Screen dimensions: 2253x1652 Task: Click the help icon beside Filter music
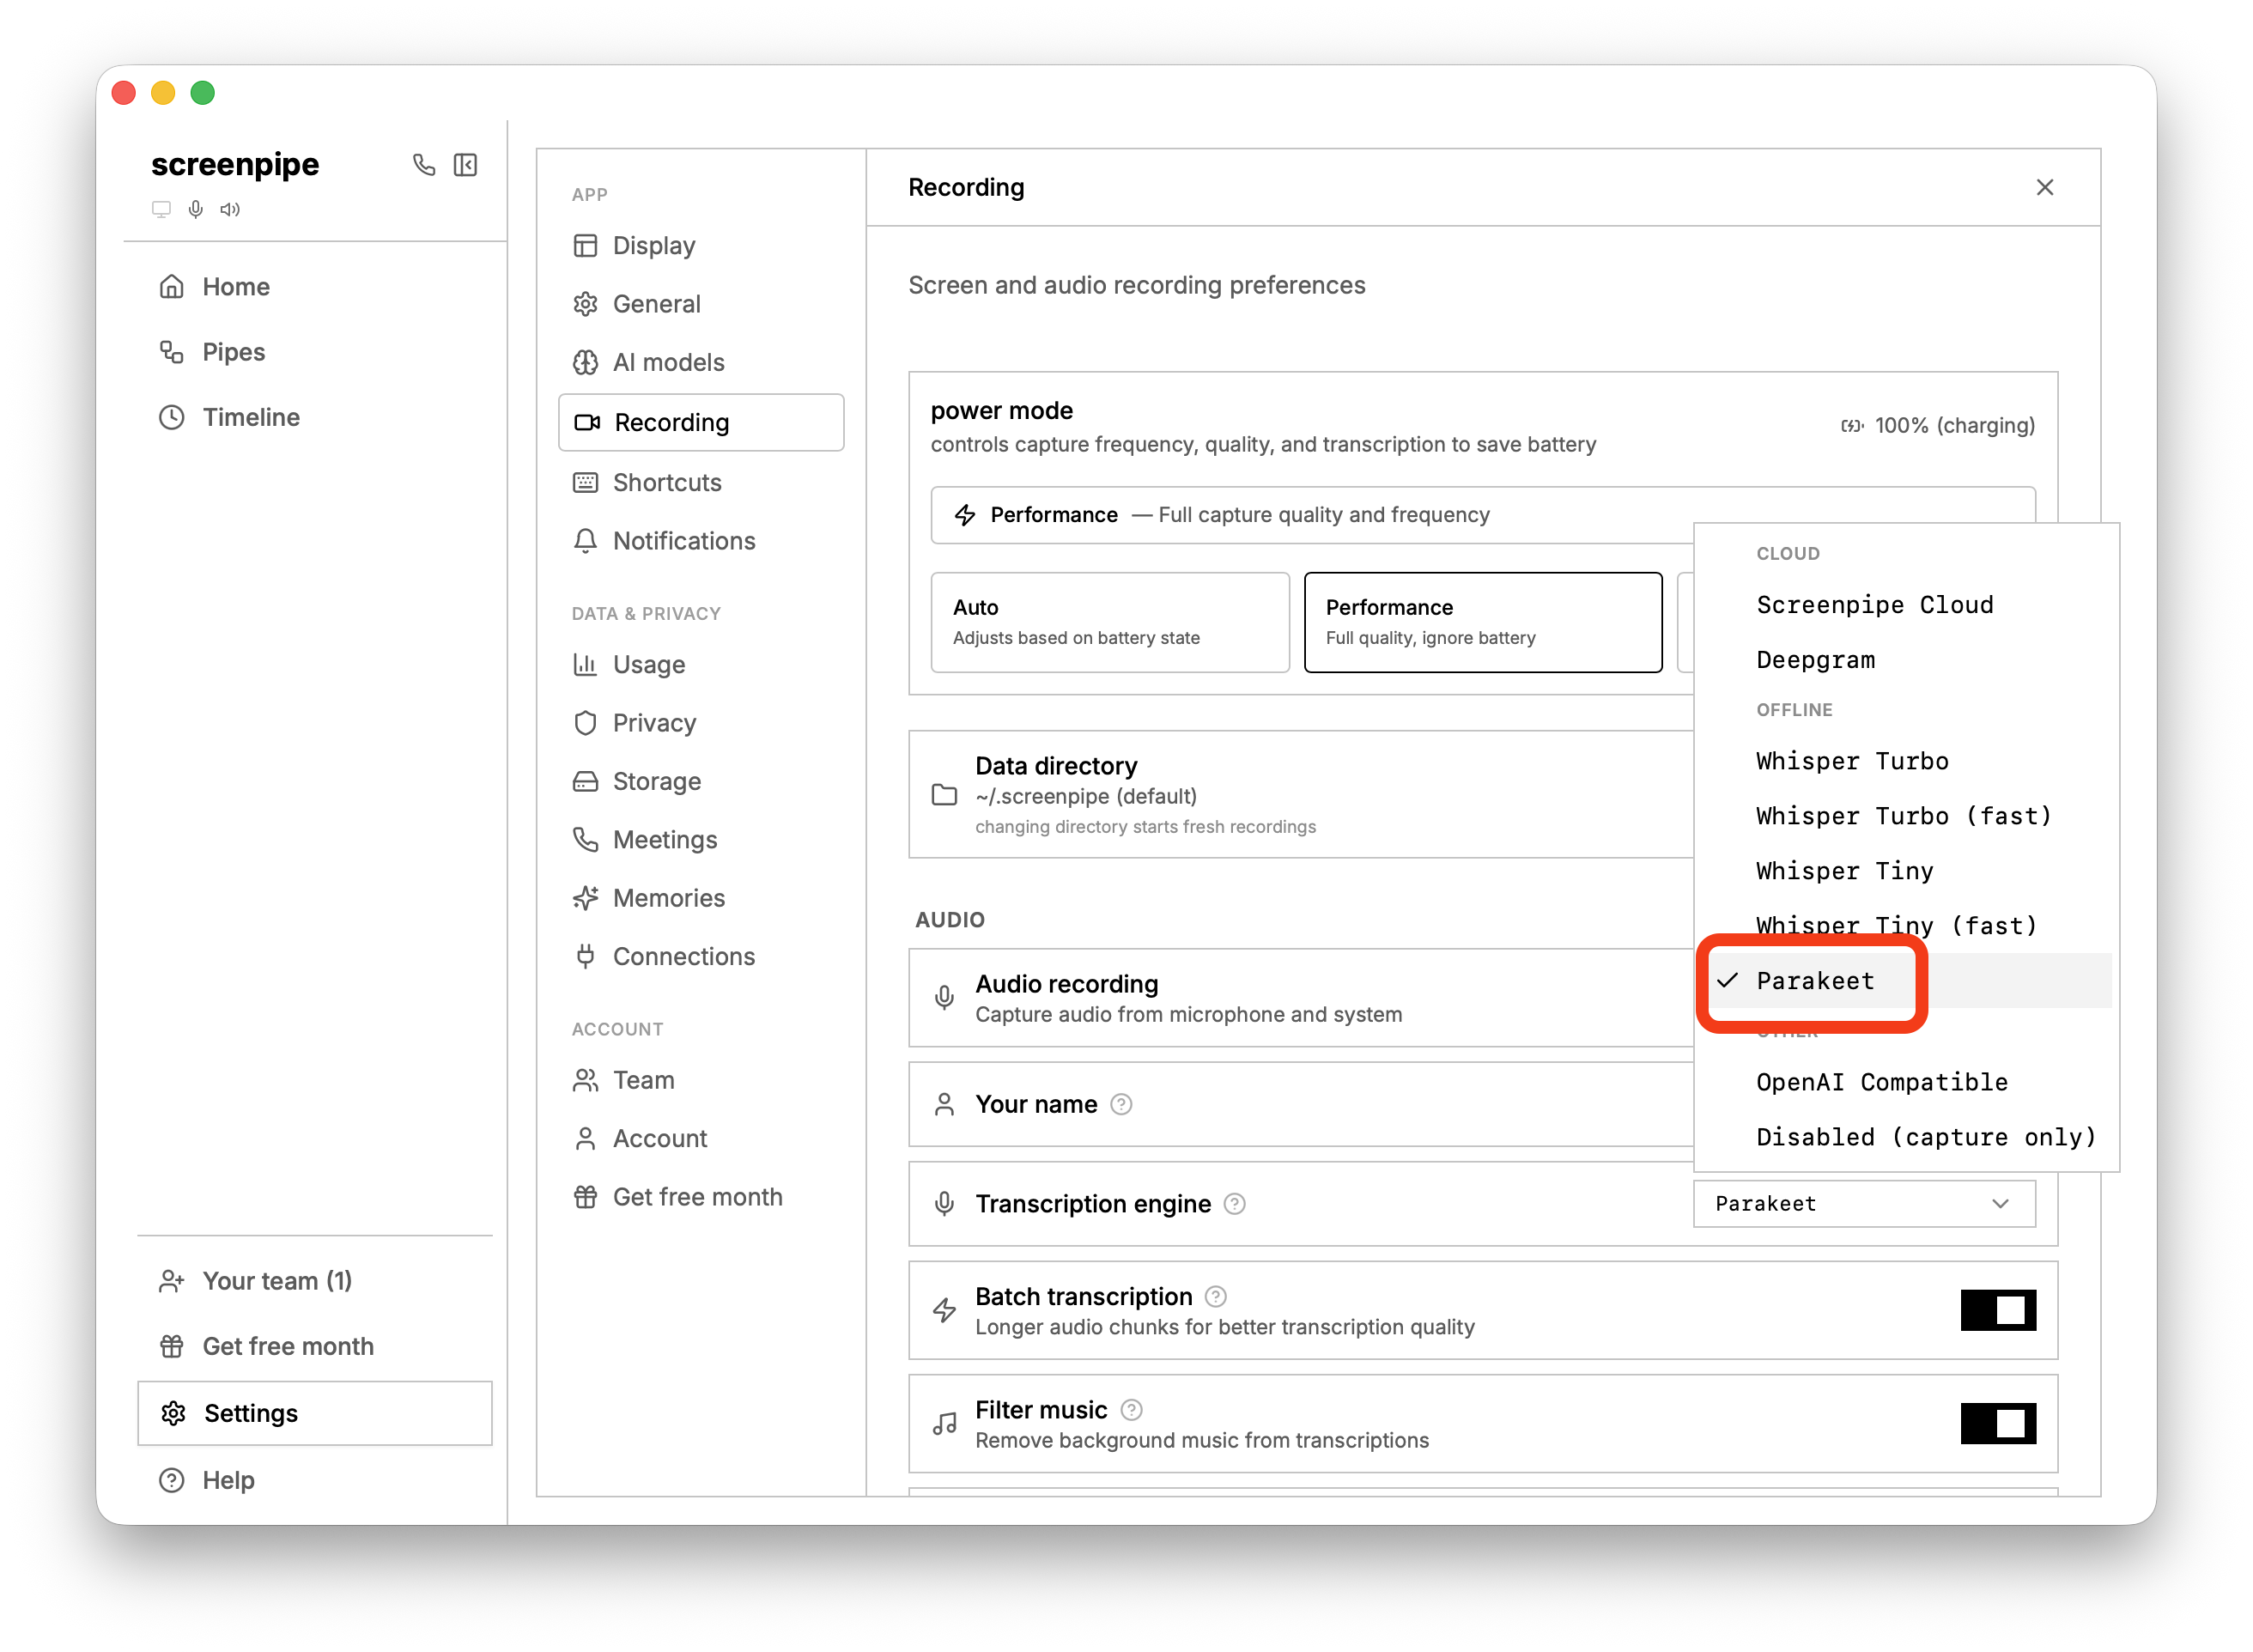(x=1131, y=1410)
